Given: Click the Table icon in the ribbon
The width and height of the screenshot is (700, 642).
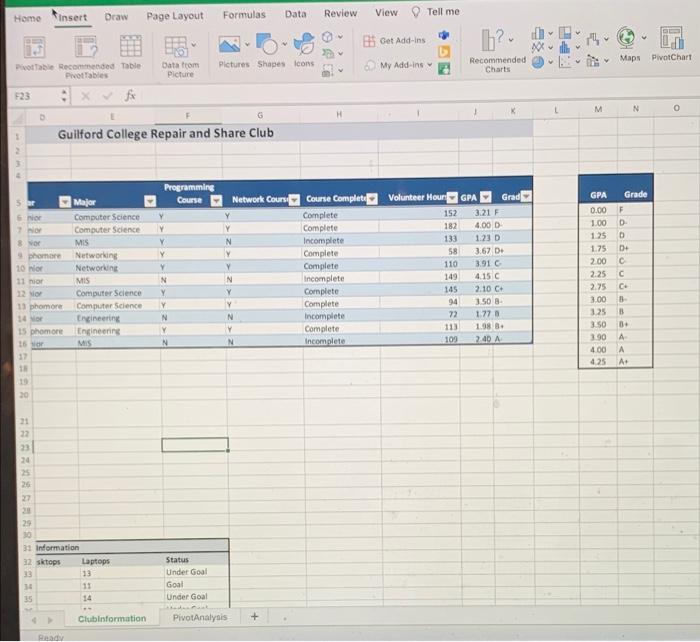Looking at the screenshot, I should point(131,46).
